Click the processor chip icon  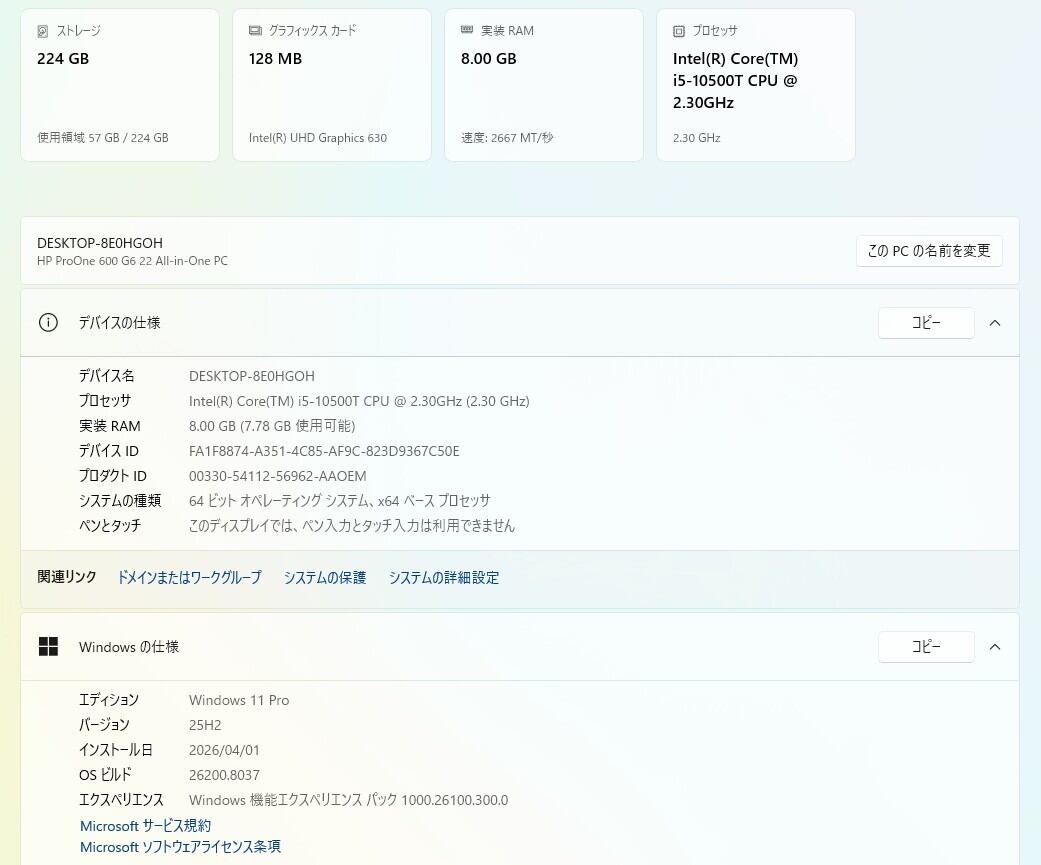click(679, 31)
